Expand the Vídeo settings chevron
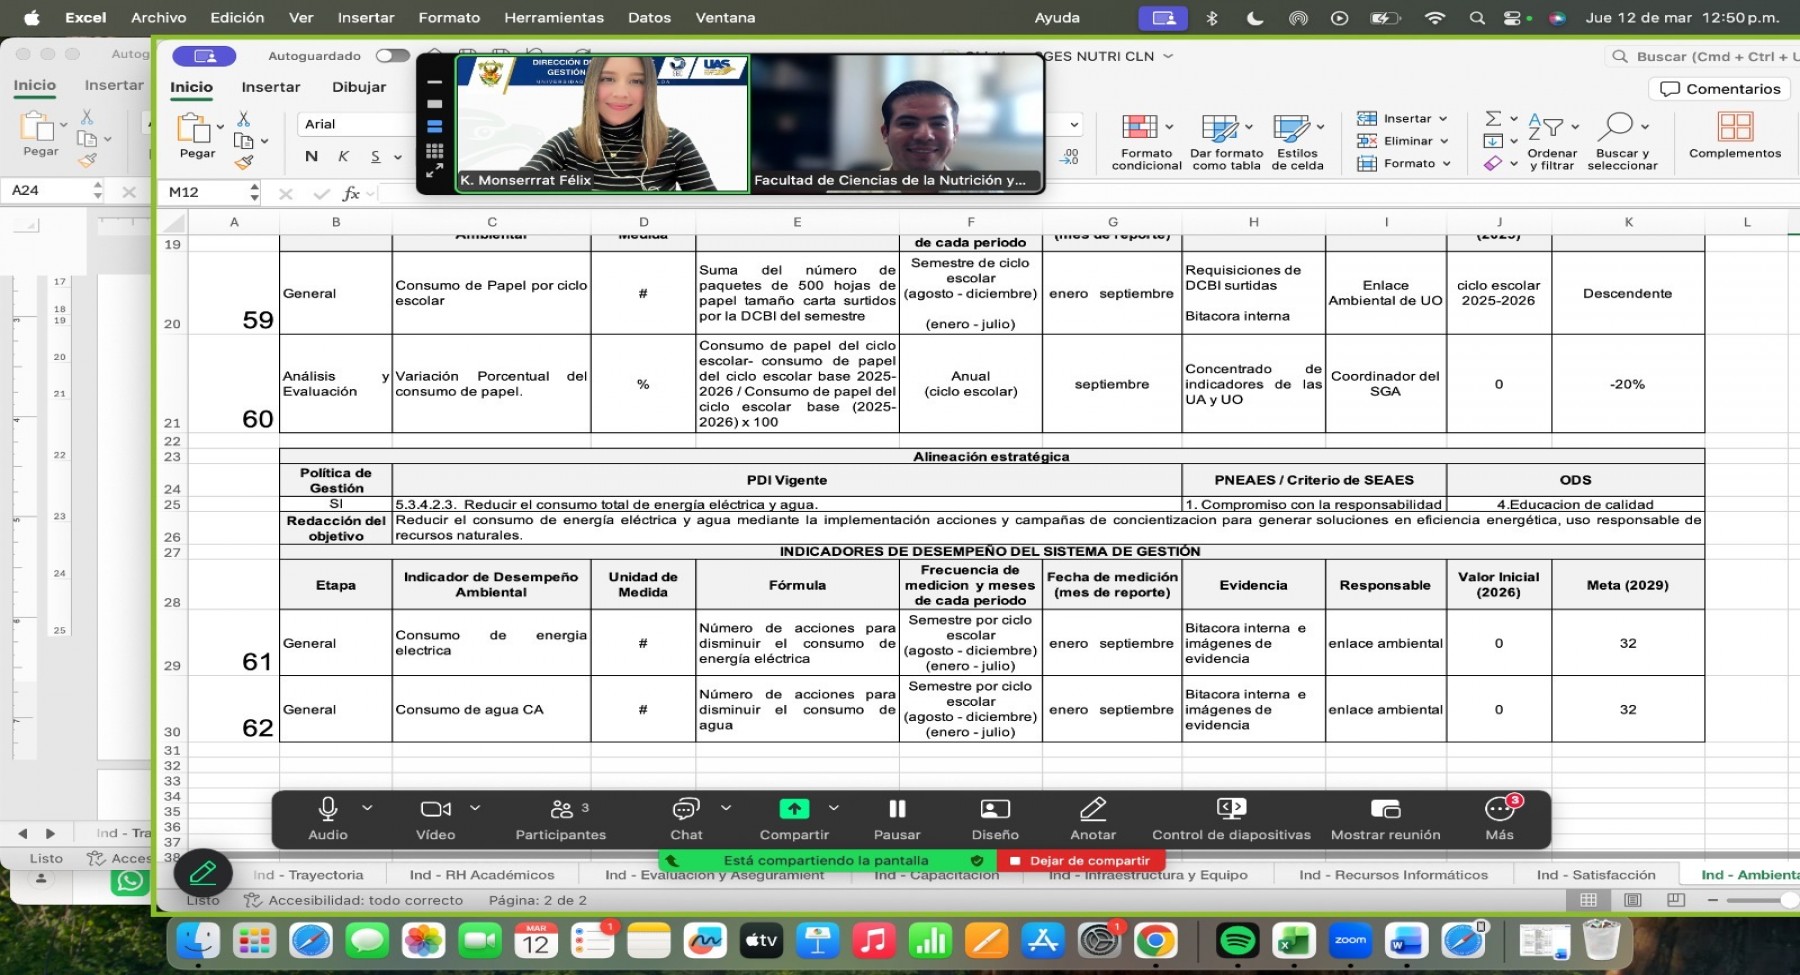 pyautogui.click(x=474, y=808)
